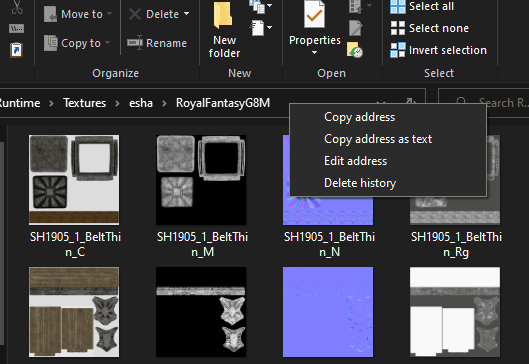Click the search box field
This screenshot has width=529, height=364.
tap(483, 103)
